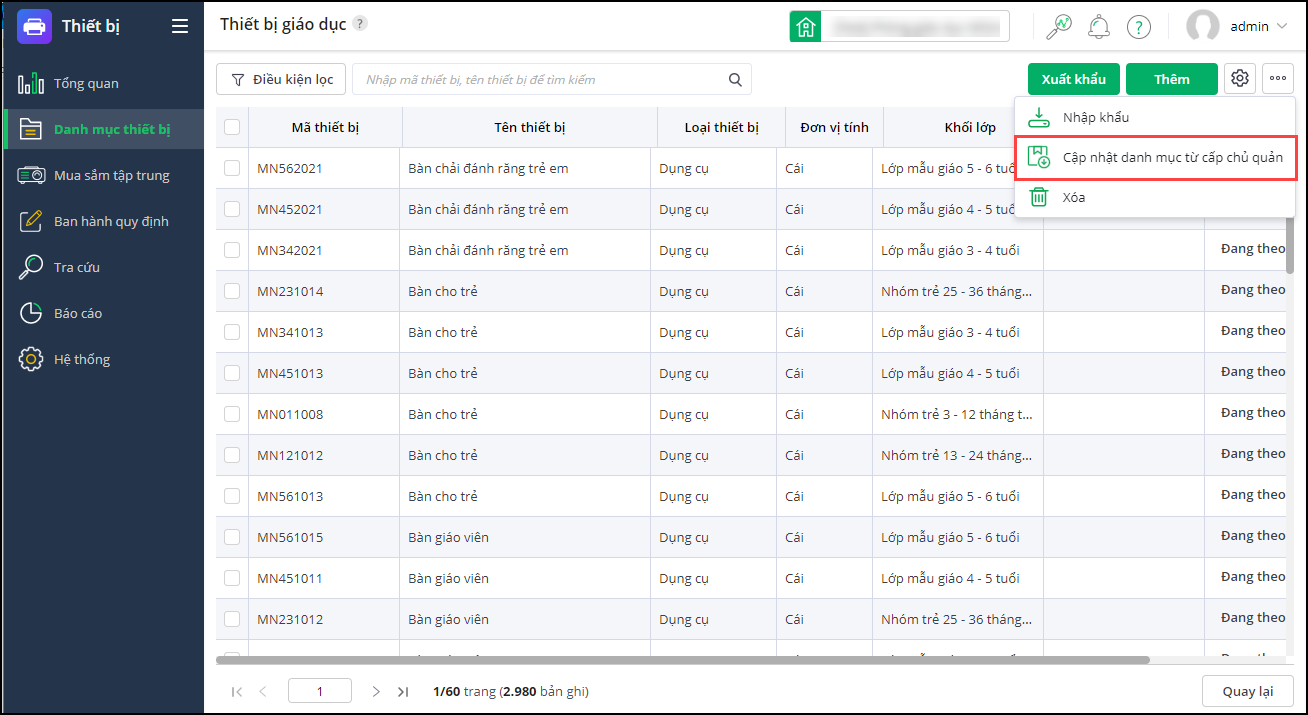Click the green home organization icon
Image resolution: width=1308 pixels, height=715 pixels.
tap(805, 27)
